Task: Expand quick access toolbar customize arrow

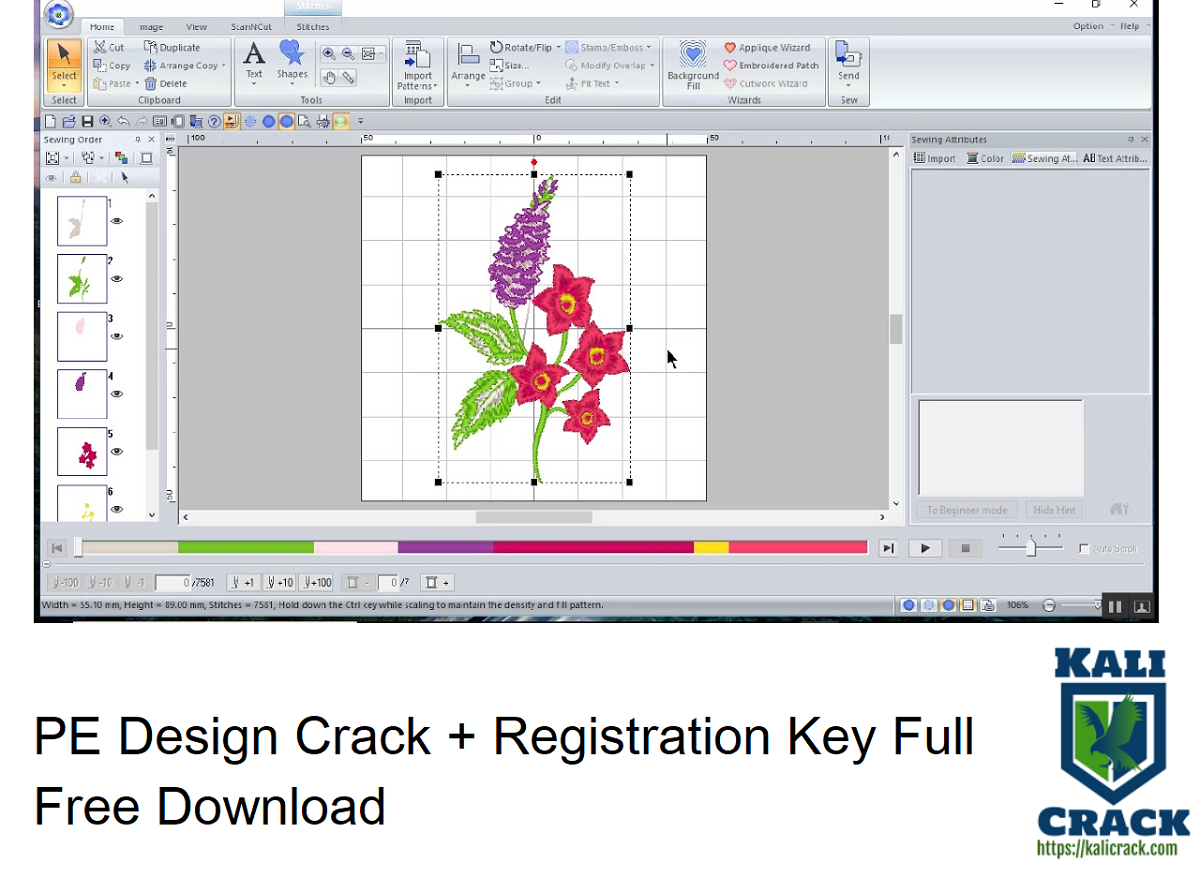Action: (x=361, y=121)
